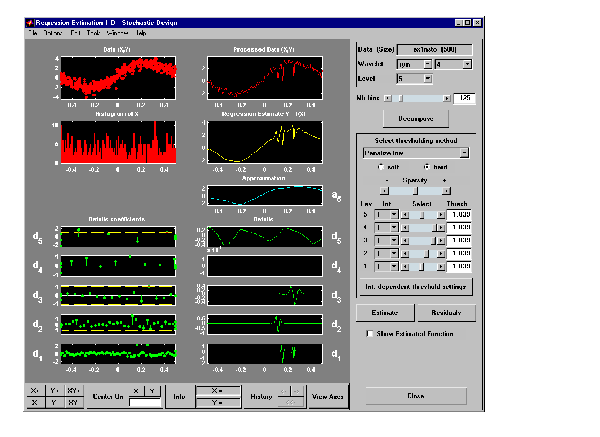Select the soft thresholding radio button

(x=382, y=167)
